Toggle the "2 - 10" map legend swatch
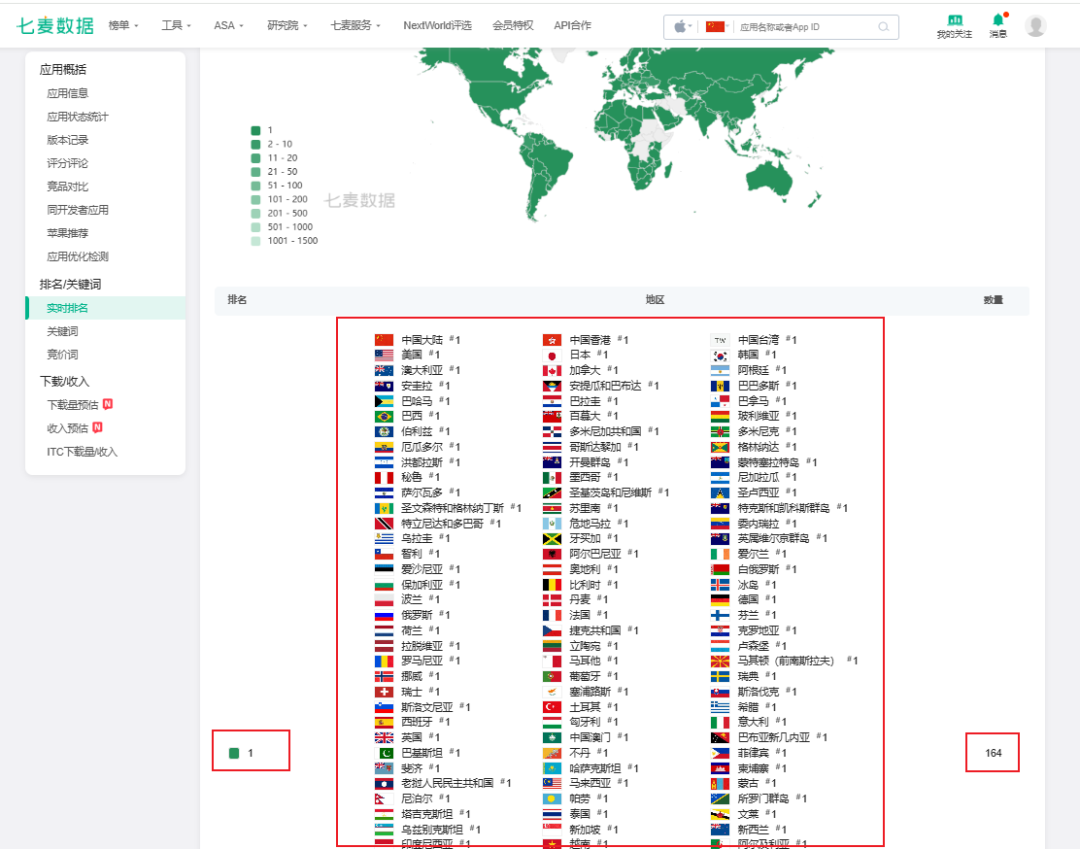This screenshot has height=849, width=1080. 256,144
